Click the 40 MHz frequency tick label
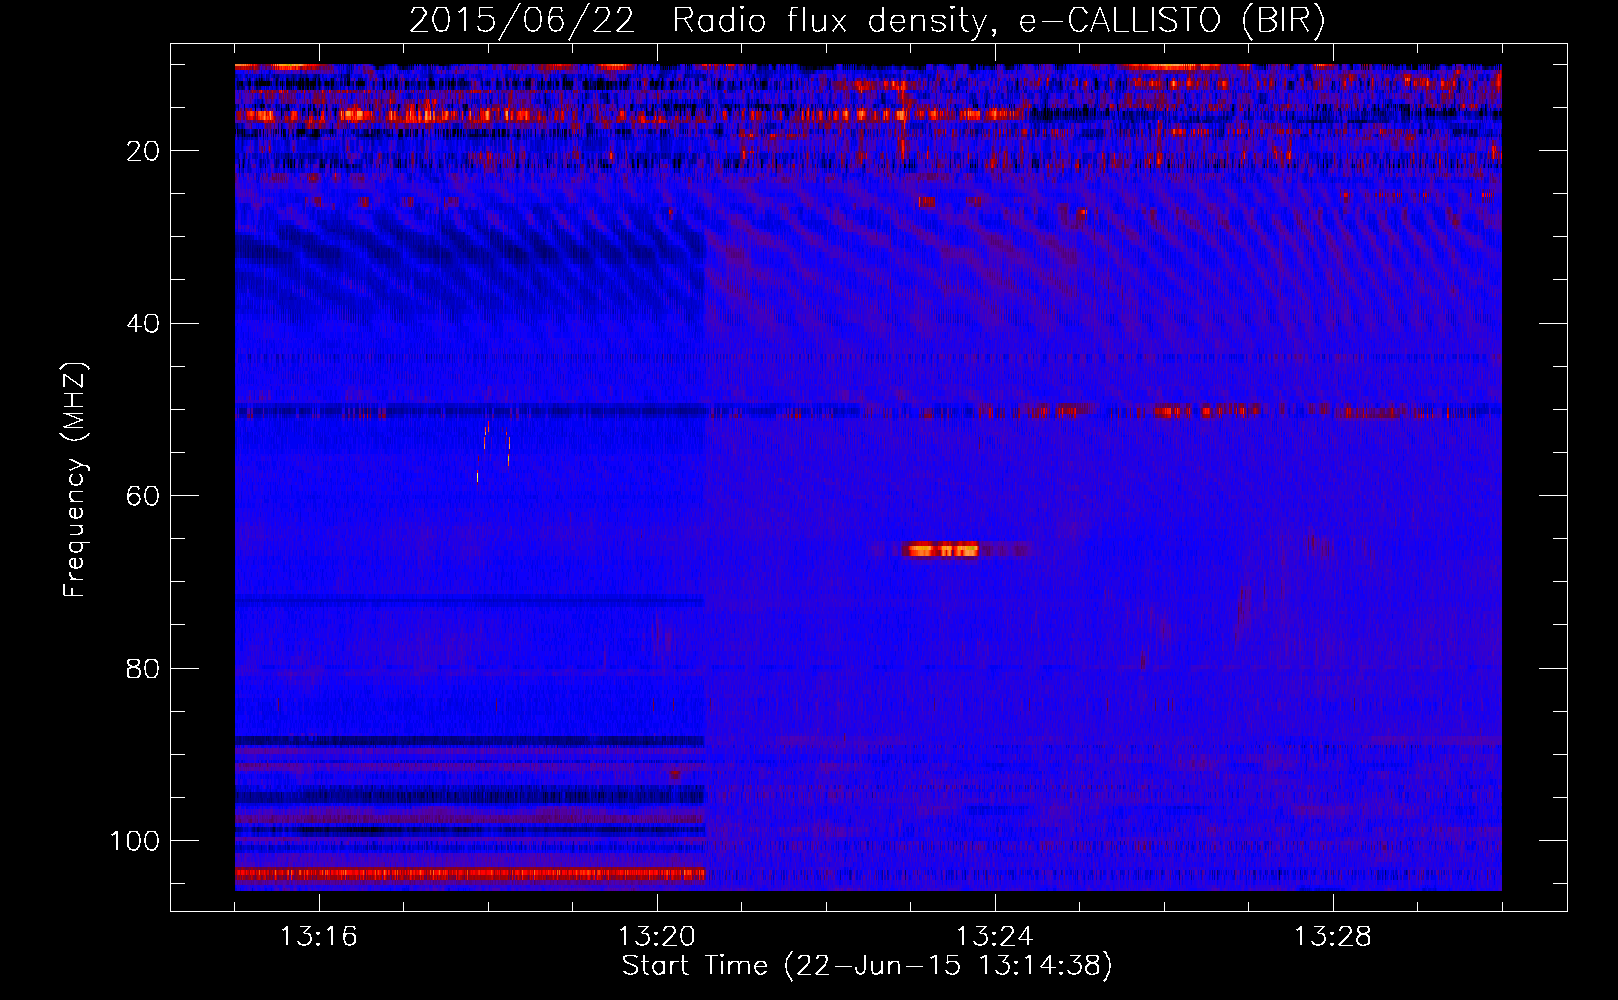This screenshot has height=1000, width=1618. (x=142, y=324)
